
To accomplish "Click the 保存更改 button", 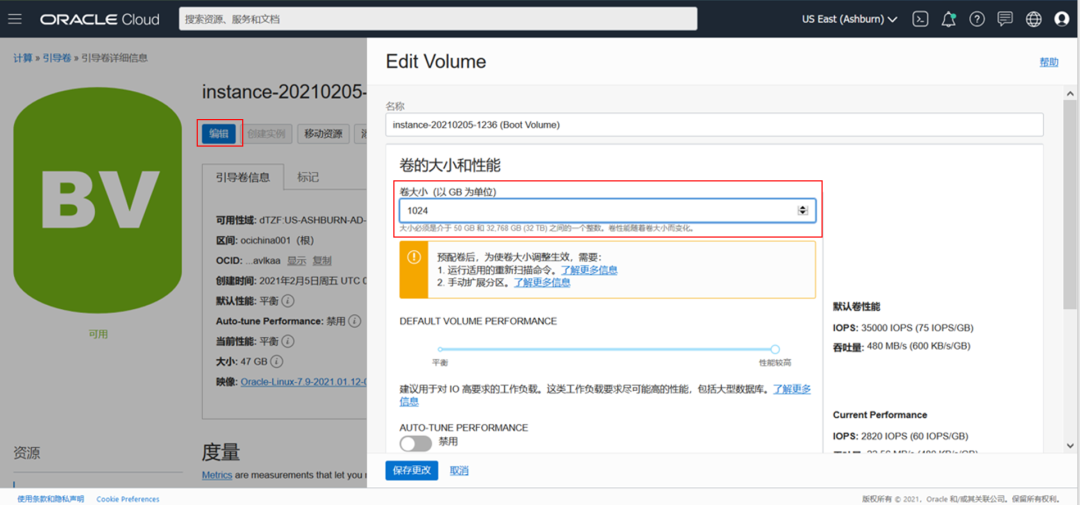I will (411, 471).
